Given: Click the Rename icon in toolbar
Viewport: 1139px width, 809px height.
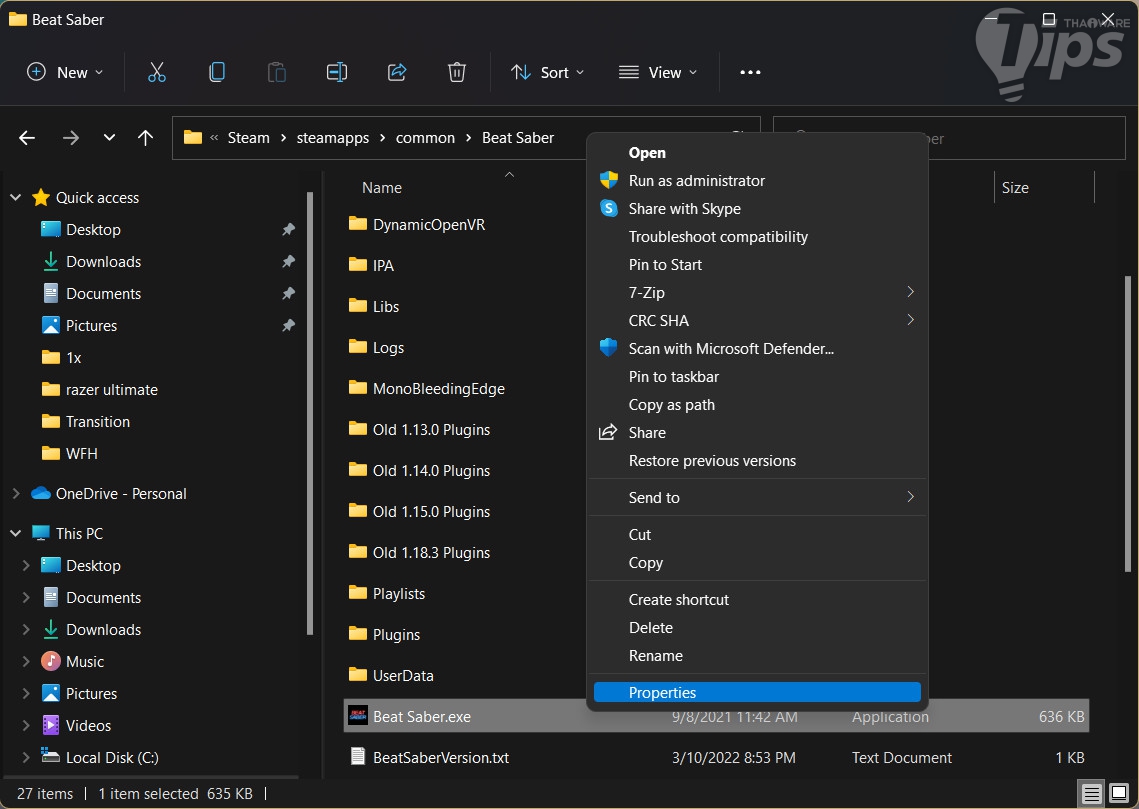Looking at the screenshot, I should pyautogui.click(x=337, y=72).
